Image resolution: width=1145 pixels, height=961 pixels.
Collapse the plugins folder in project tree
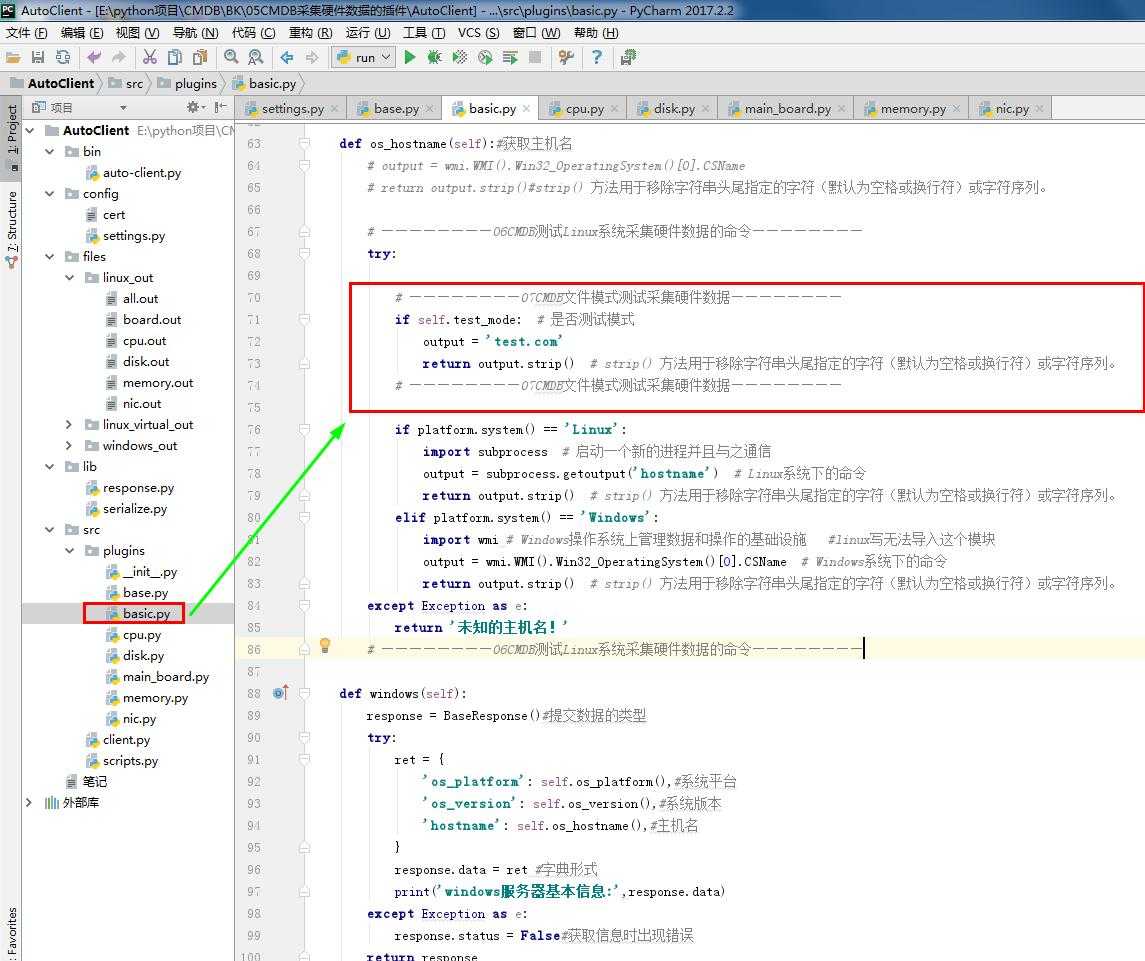click(69, 550)
